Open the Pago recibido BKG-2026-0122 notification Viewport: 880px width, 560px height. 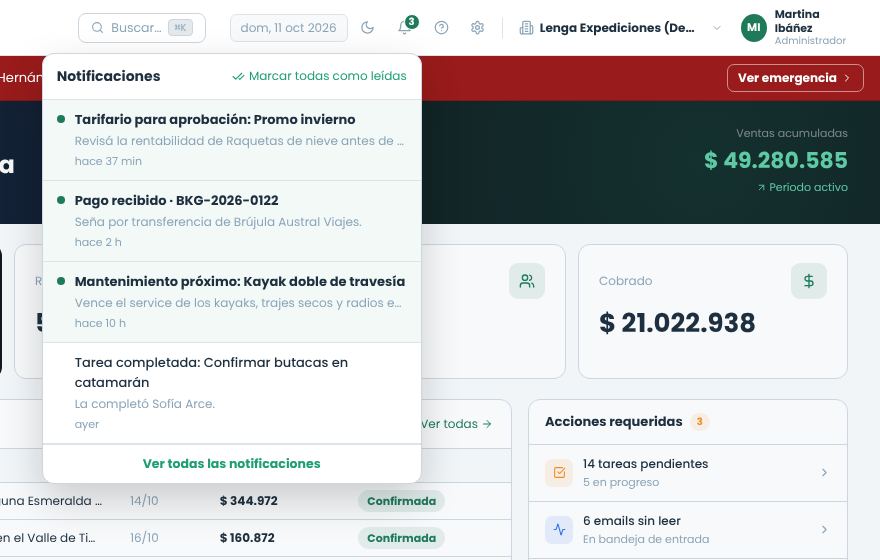click(x=232, y=221)
